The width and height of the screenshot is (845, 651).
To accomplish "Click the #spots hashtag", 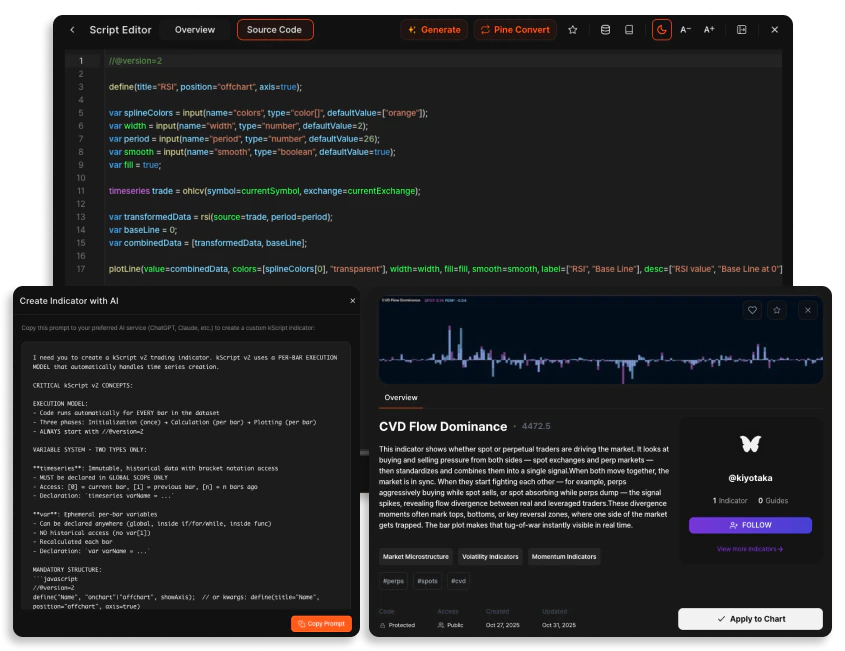I will tap(427, 581).
